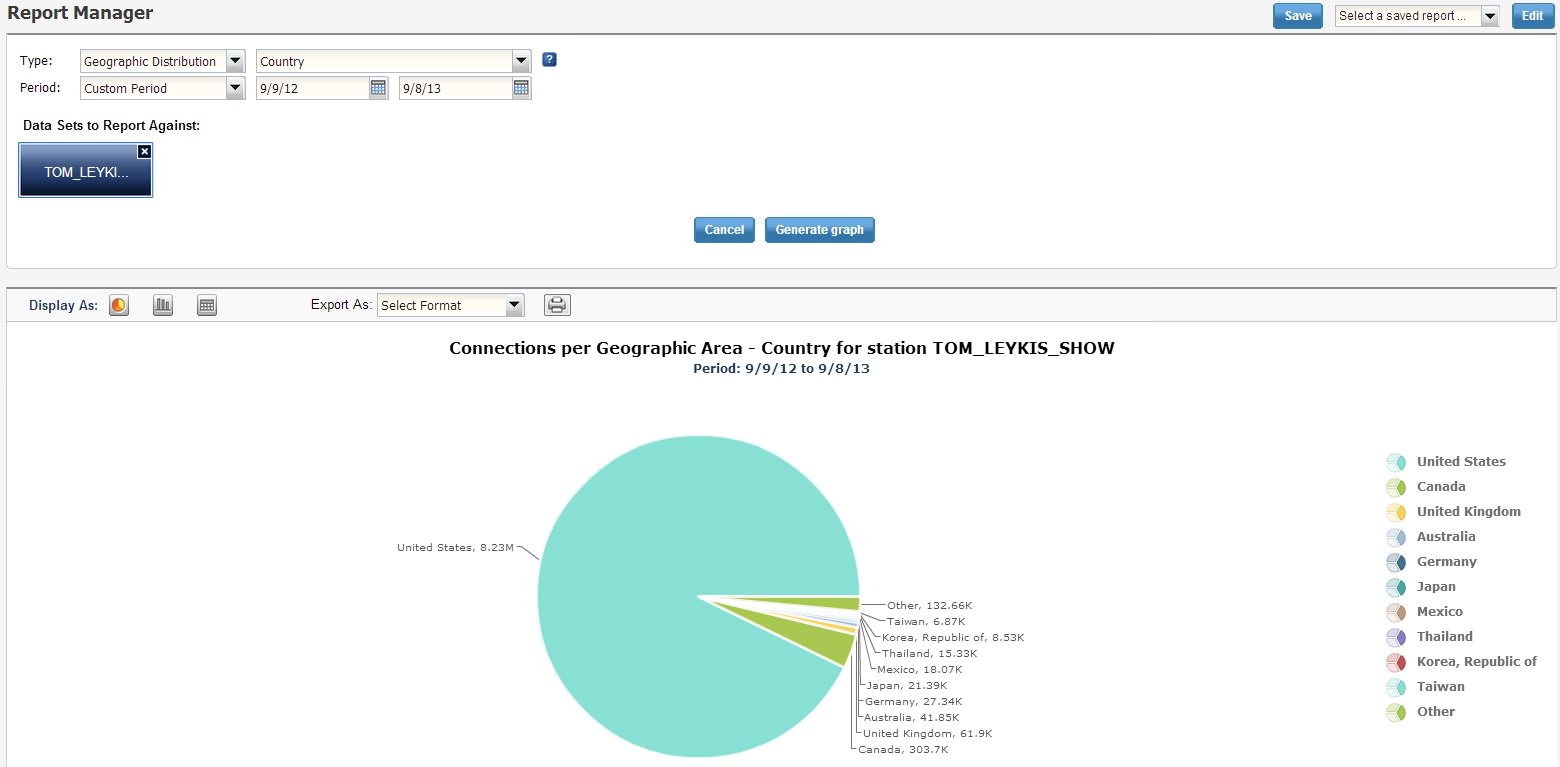Click the United Kingdom, 61.9K chart label
The image size is (1560, 767).
point(927,733)
